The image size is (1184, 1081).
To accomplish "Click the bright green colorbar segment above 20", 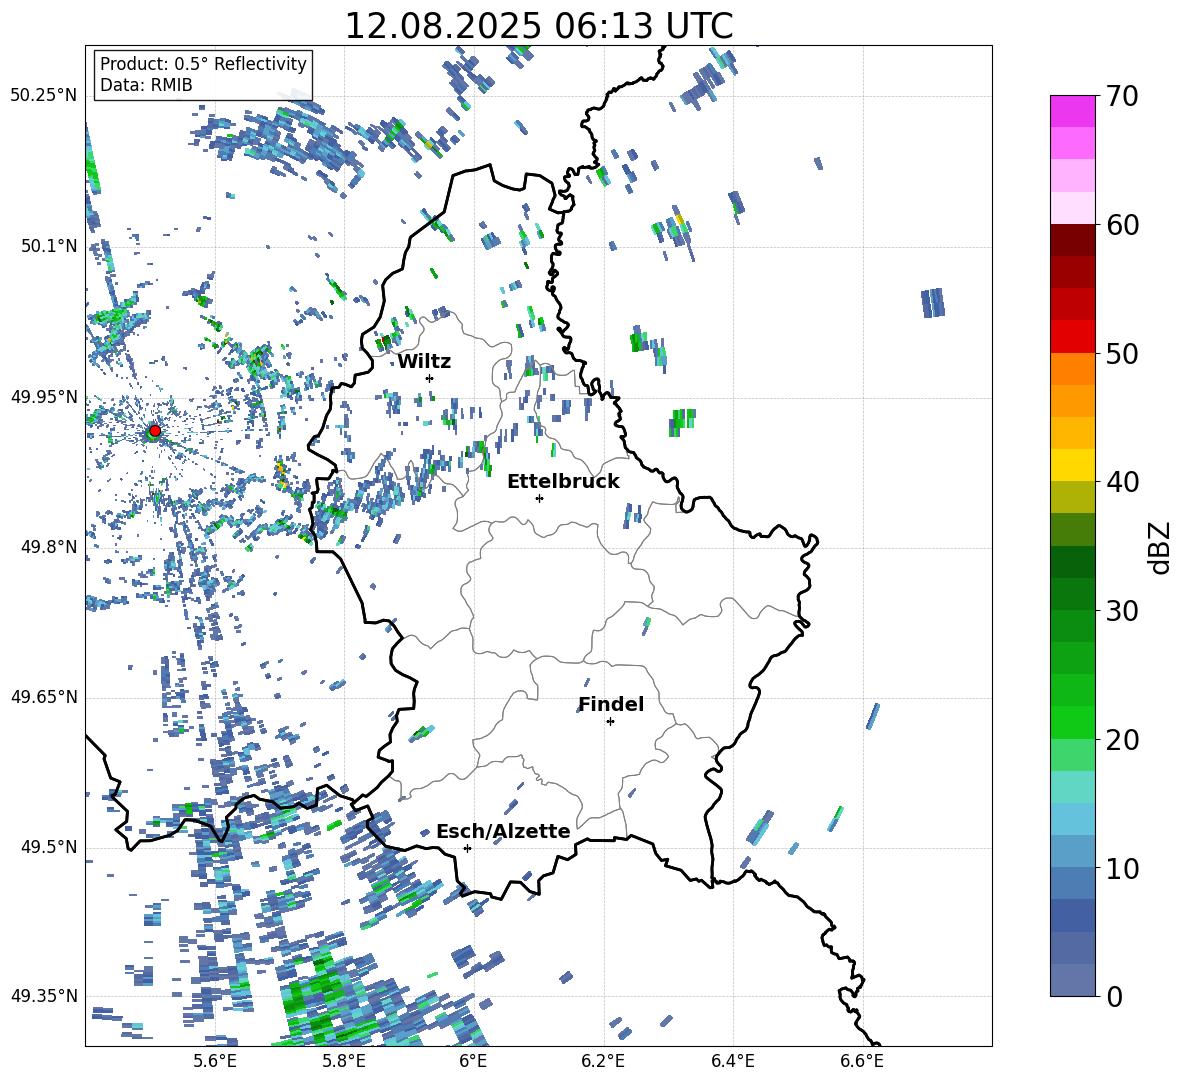I will coord(1072,722).
